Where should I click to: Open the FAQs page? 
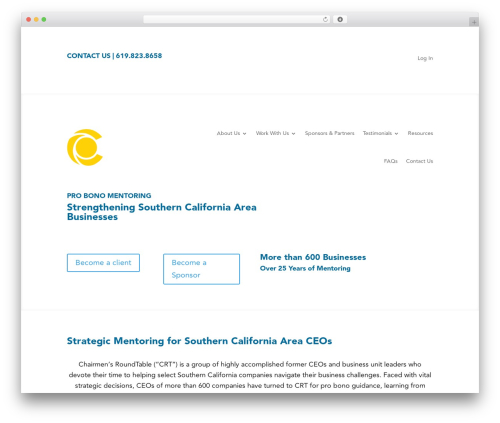[391, 161]
